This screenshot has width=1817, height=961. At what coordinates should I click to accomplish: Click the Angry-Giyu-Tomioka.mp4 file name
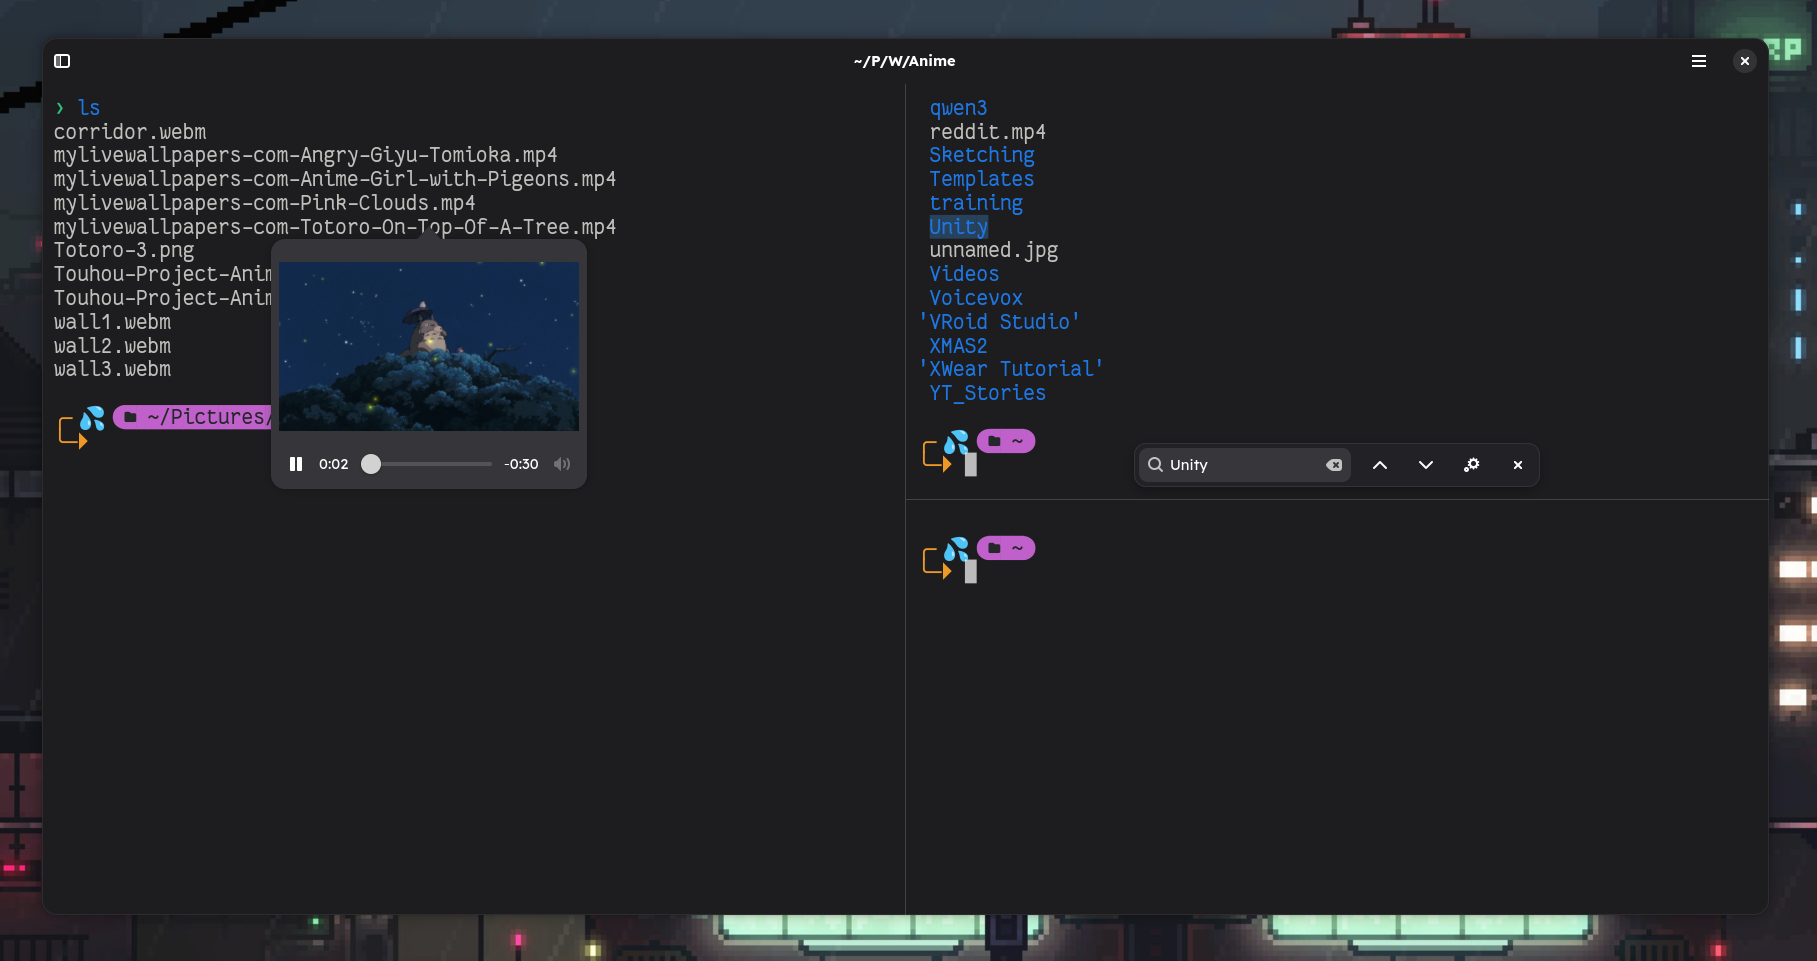click(305, 156)
